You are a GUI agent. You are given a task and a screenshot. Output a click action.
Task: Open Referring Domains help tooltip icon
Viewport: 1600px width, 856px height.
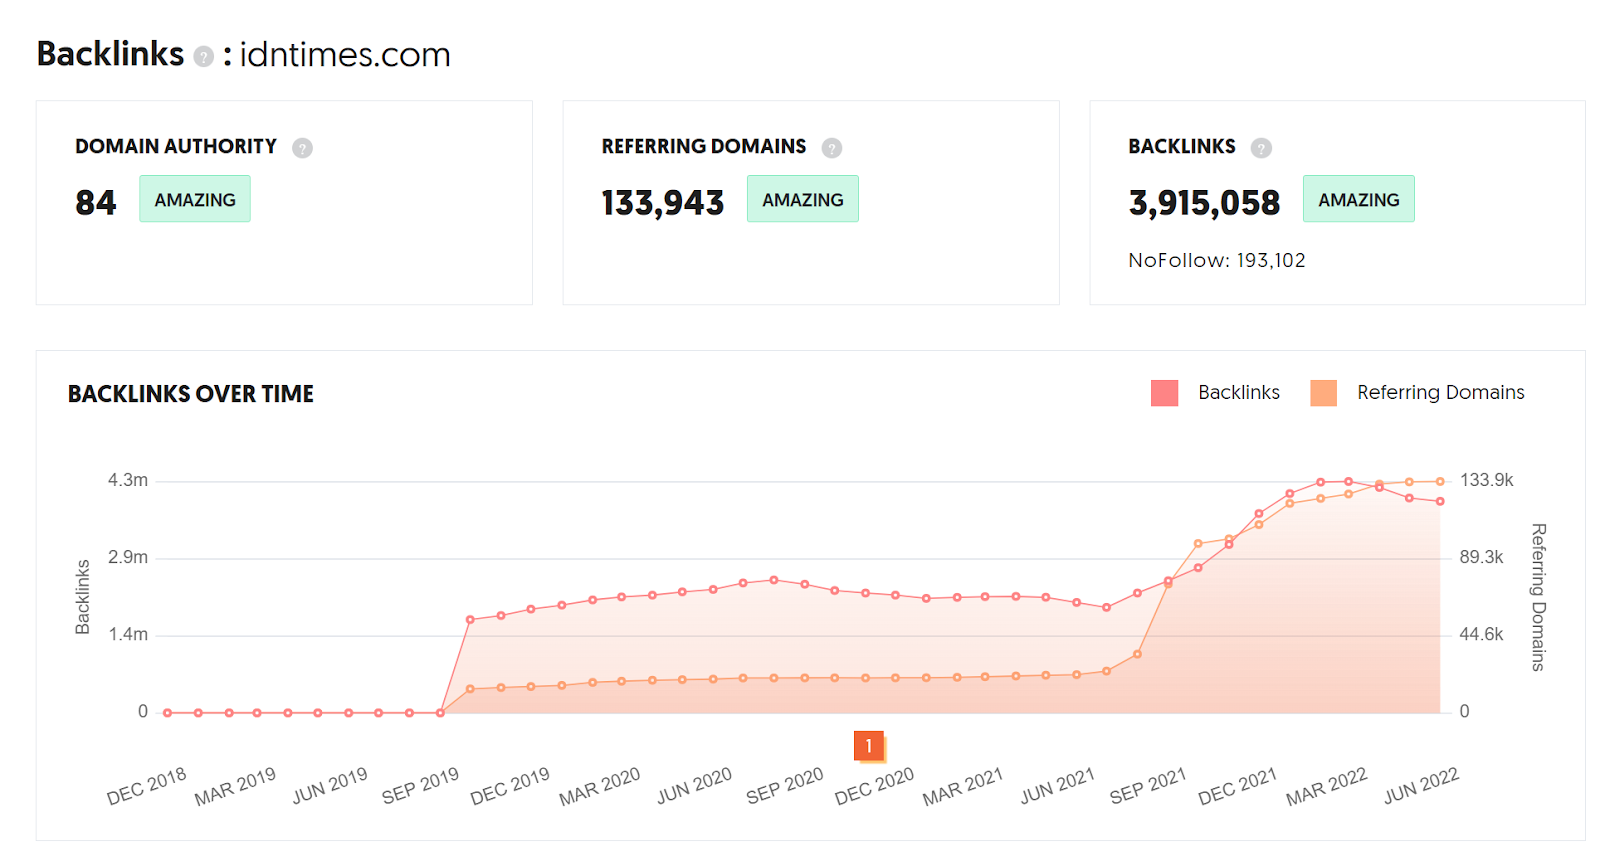(x=832, y=148)
